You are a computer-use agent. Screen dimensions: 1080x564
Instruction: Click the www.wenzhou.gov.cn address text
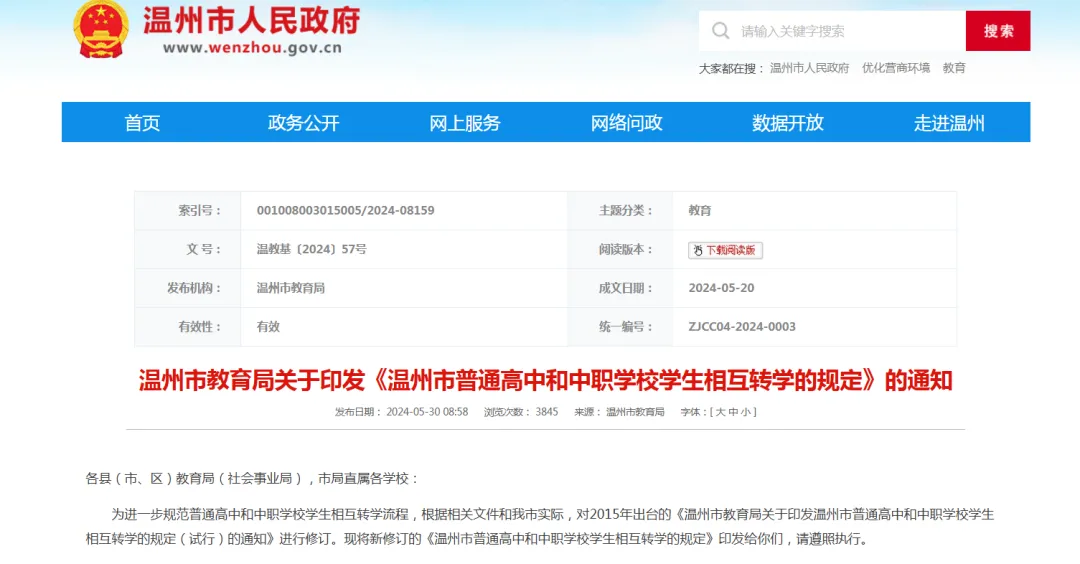pos(252,48)
